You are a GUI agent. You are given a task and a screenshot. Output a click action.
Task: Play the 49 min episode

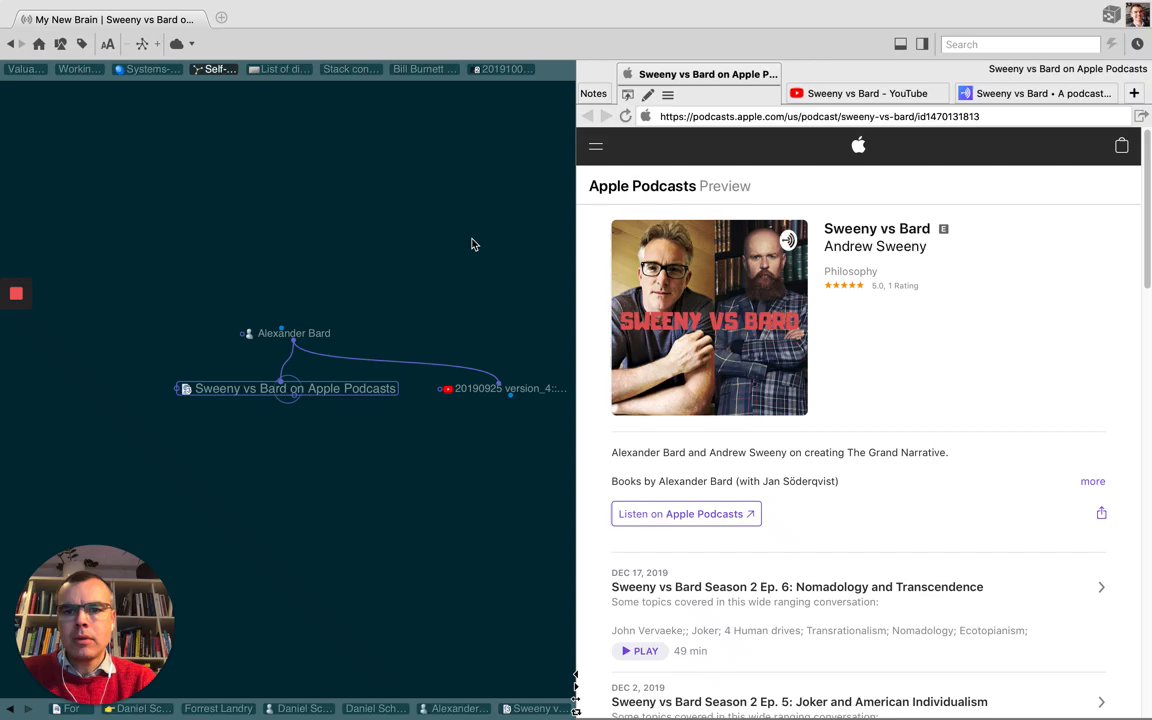pyautogui.click(x=640, y=651)
